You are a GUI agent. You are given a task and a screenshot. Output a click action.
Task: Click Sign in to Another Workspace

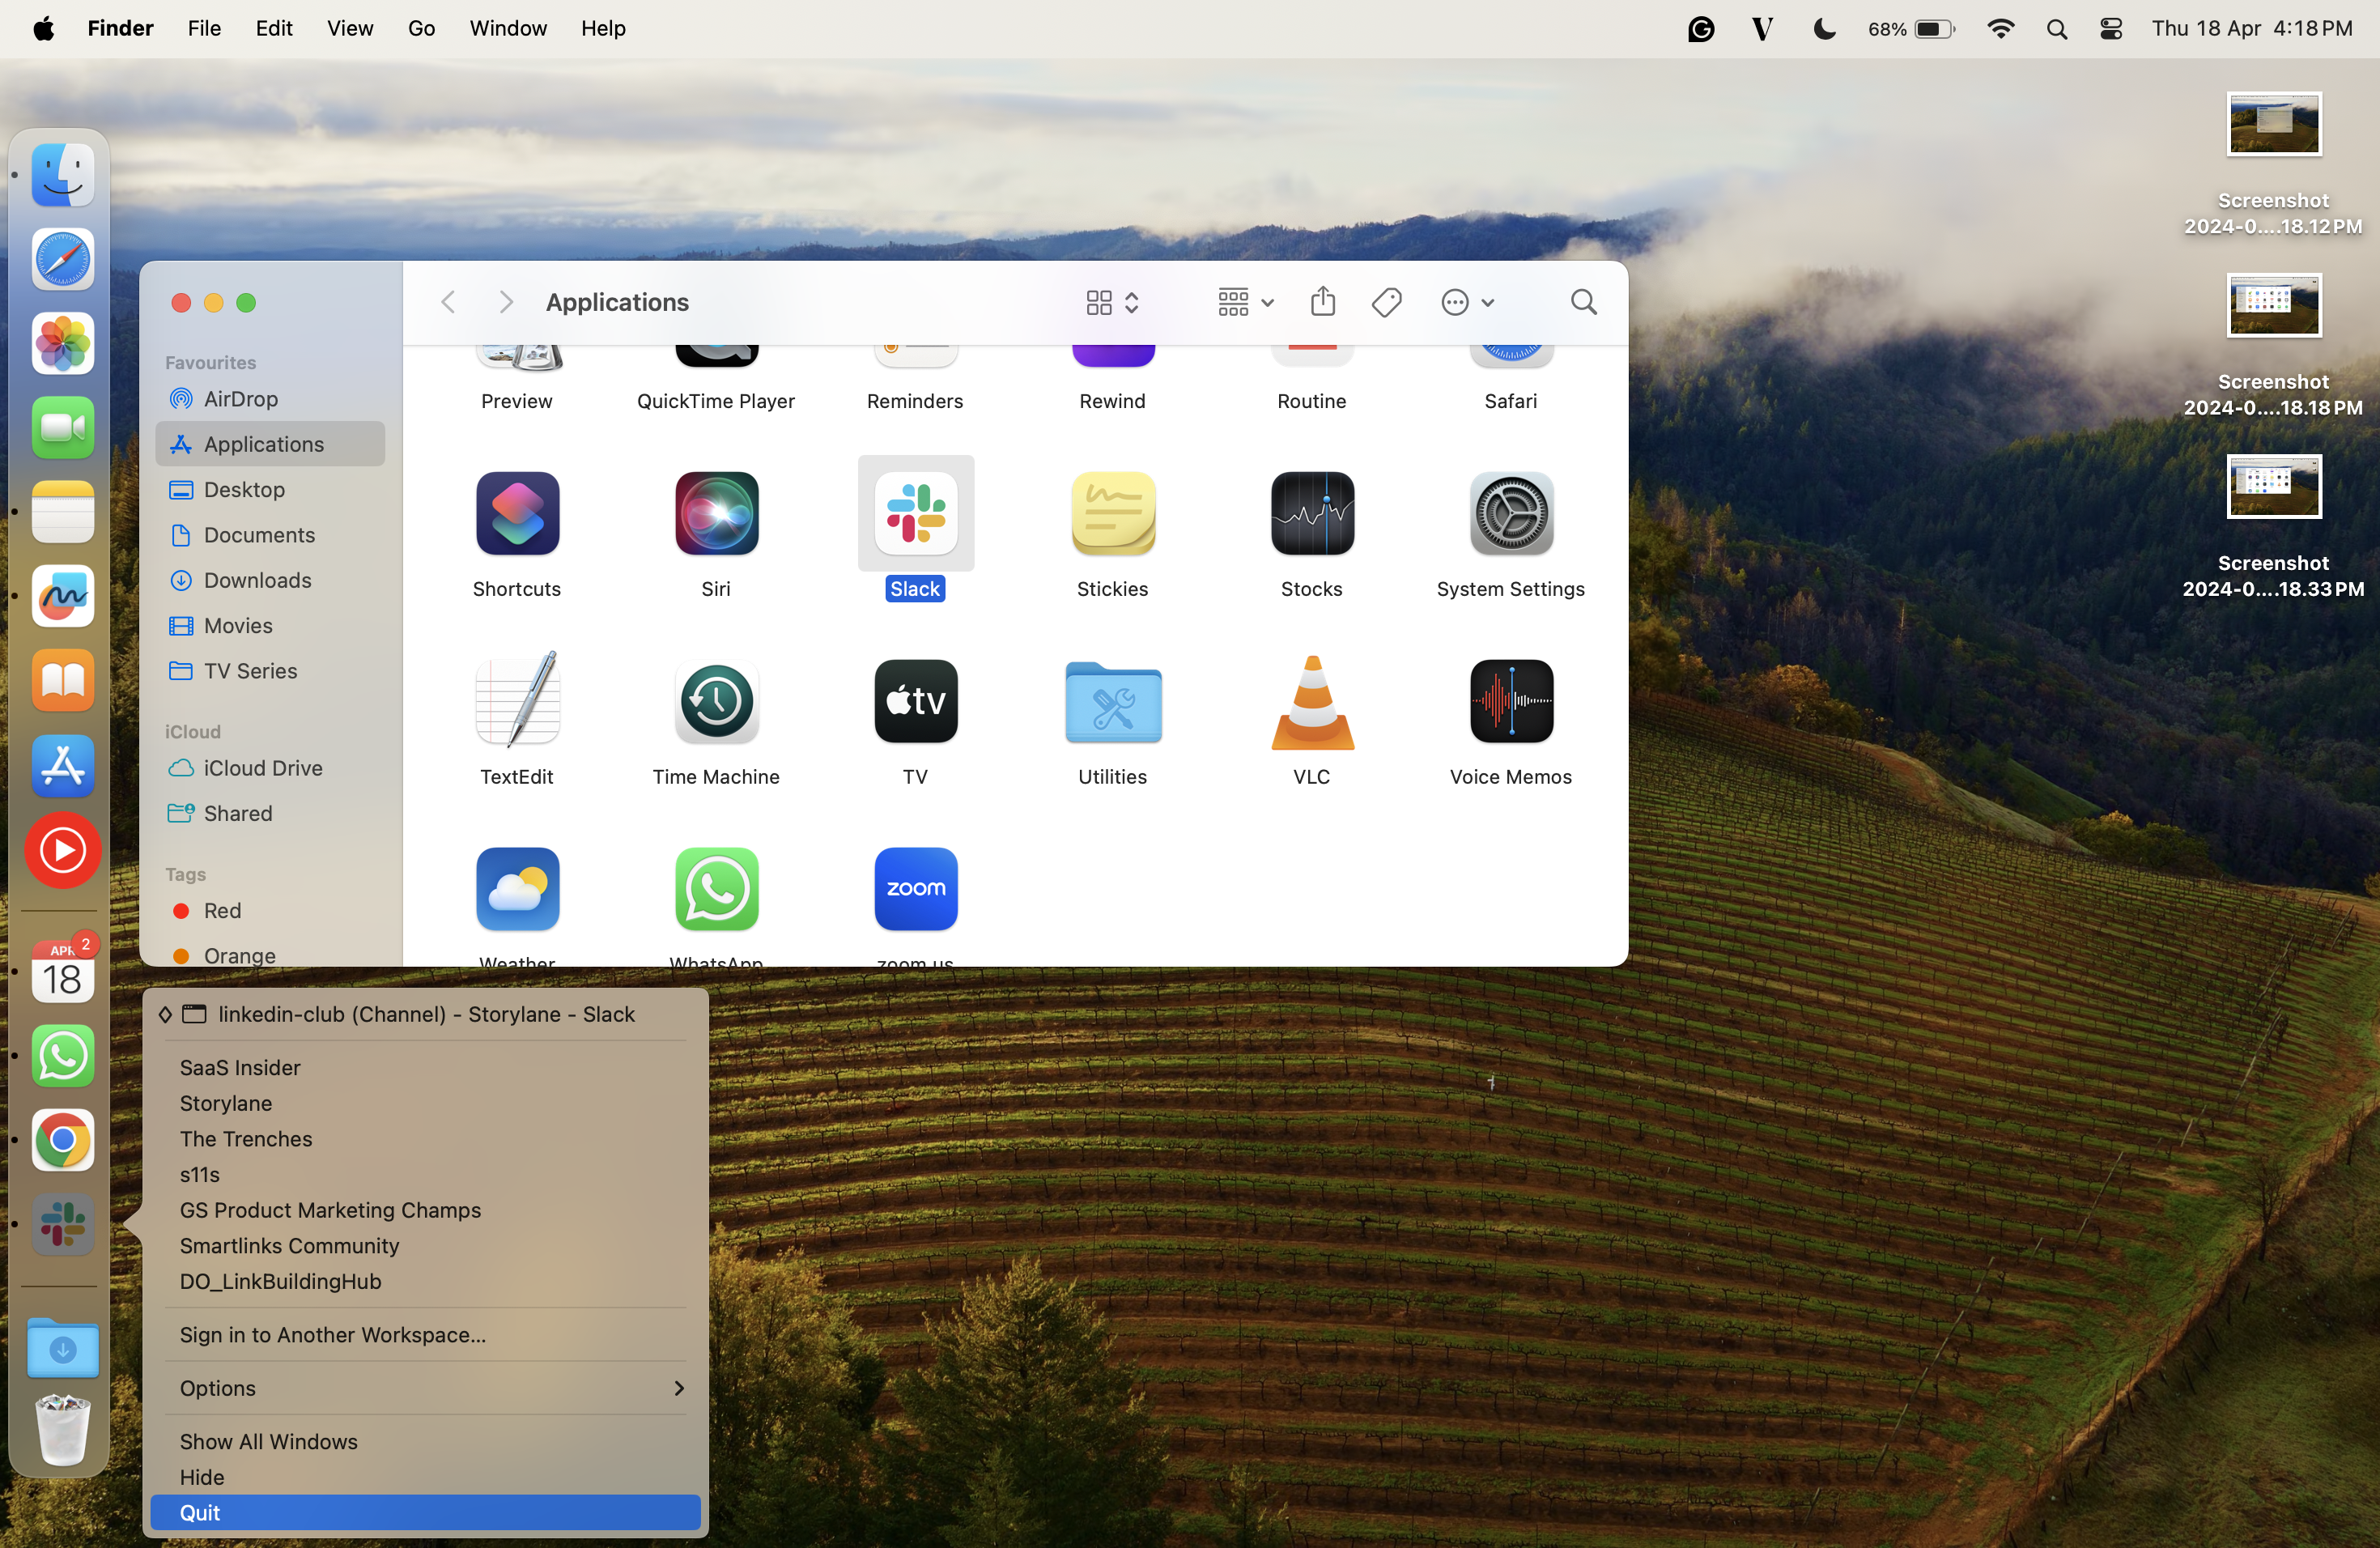click(x=332, y=1335)
